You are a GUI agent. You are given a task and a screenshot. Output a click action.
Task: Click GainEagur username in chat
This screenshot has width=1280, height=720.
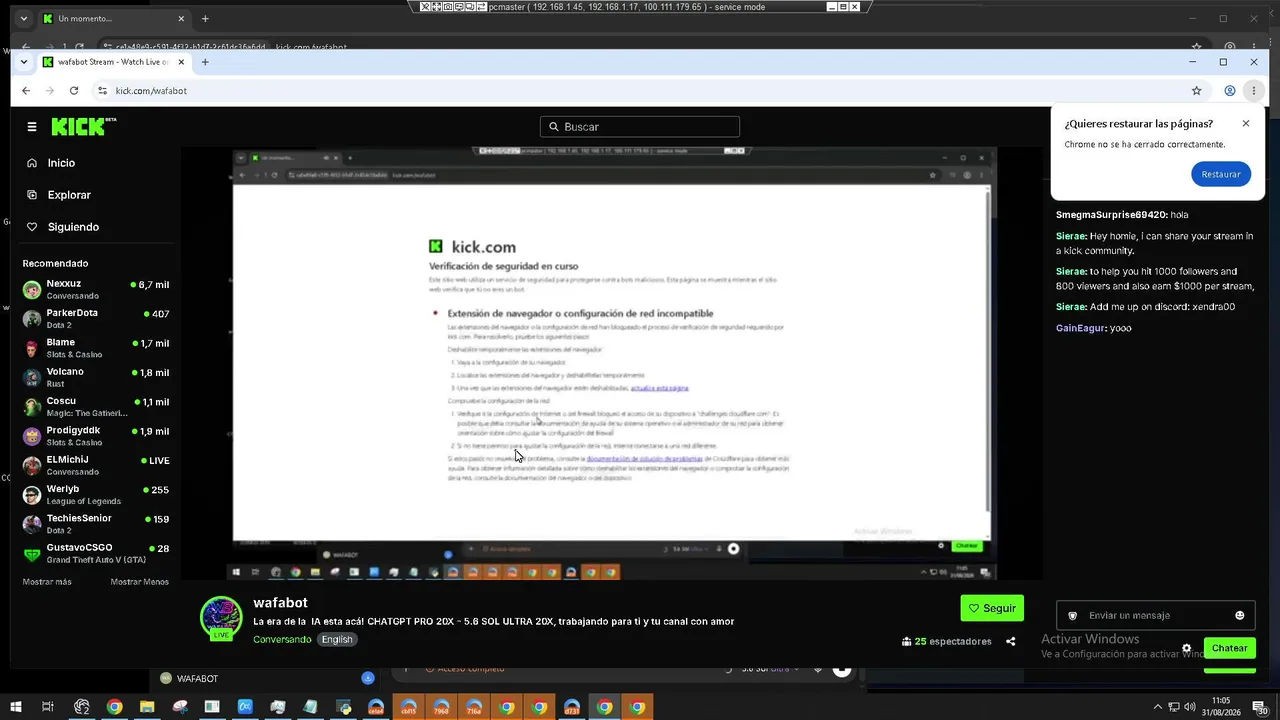pyautogui.click(x=1079, y=328)
